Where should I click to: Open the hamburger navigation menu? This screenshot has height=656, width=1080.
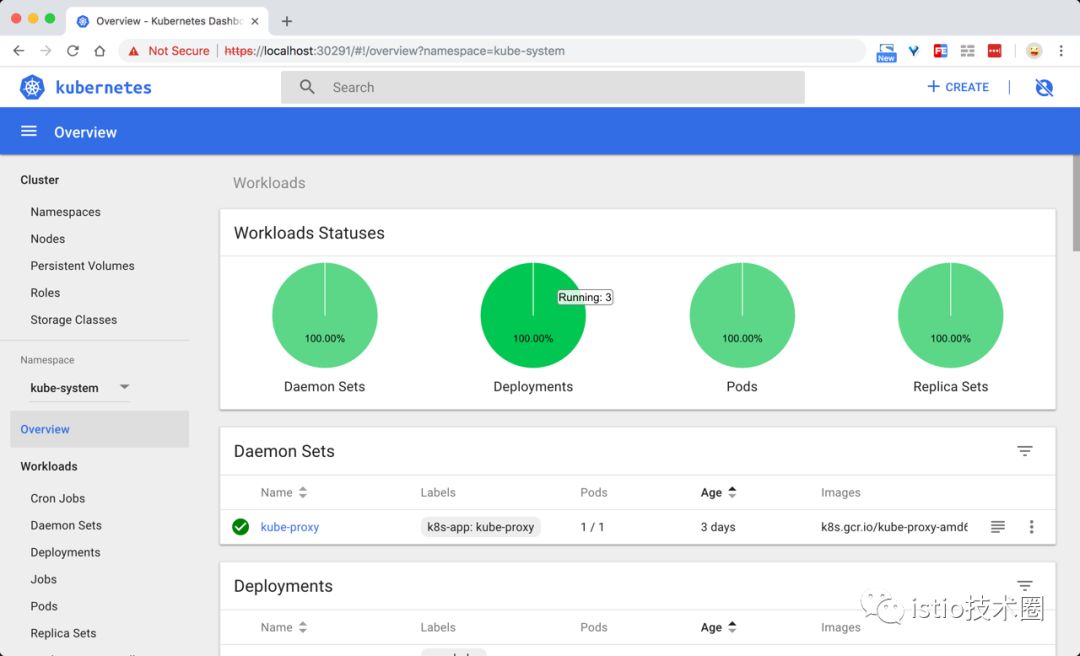(28, 132)
